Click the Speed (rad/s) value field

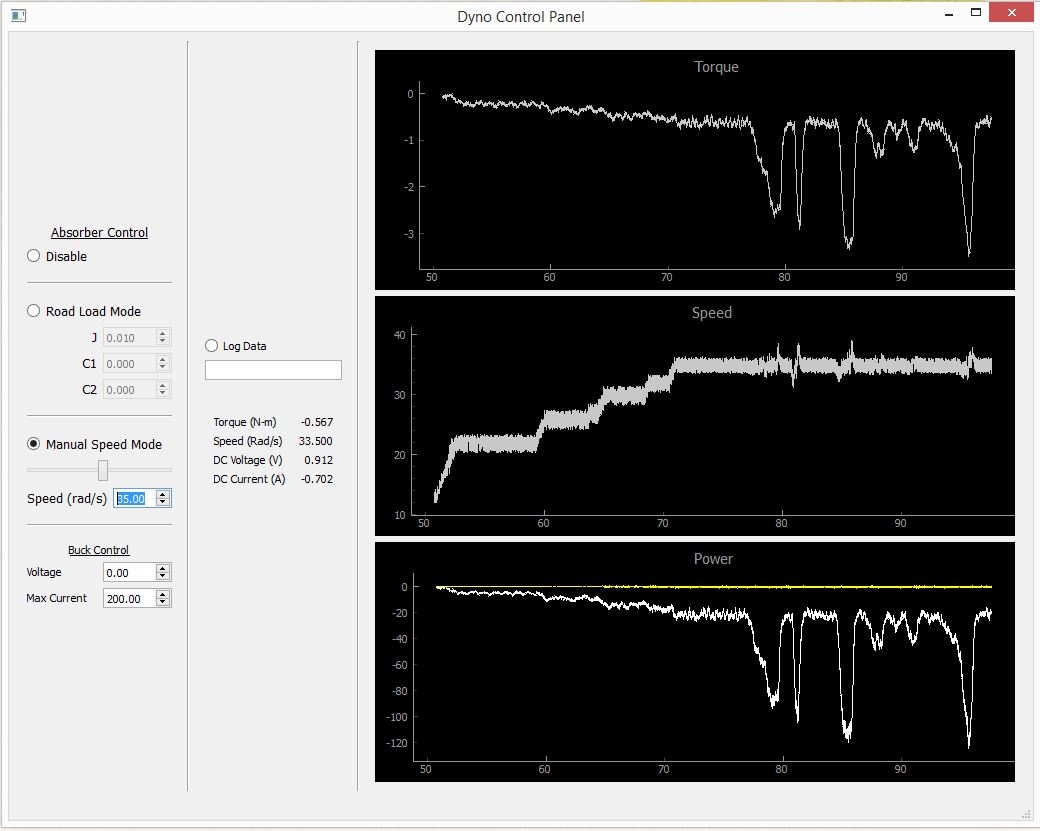(133, 498)
